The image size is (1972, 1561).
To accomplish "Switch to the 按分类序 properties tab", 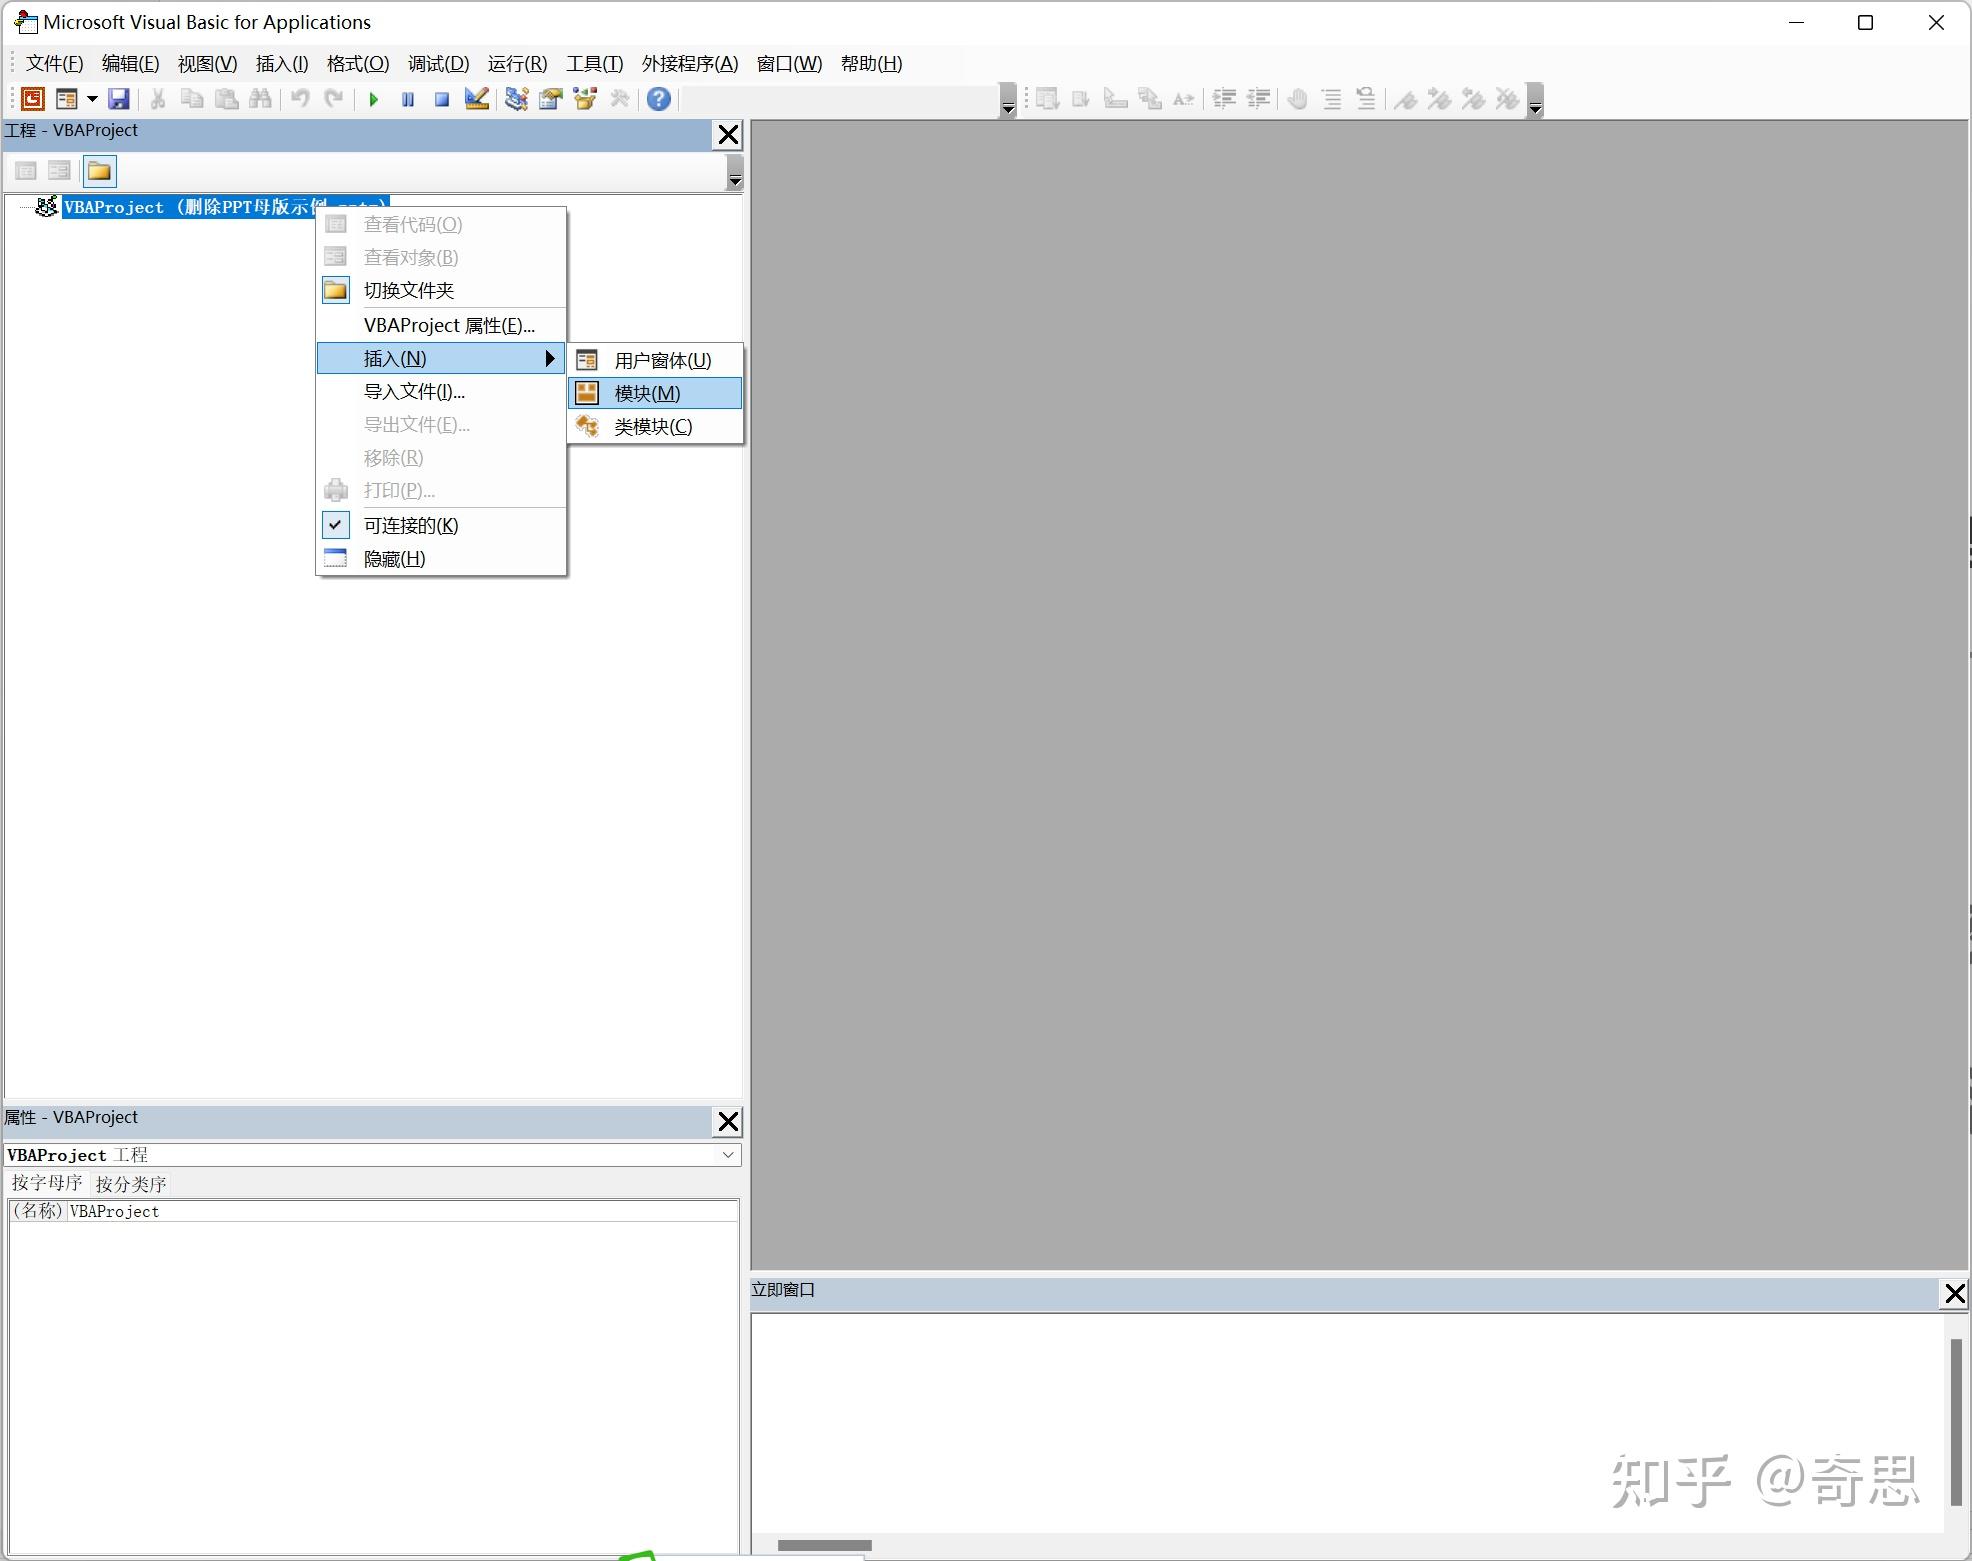I will click(x=130, y=1183).
